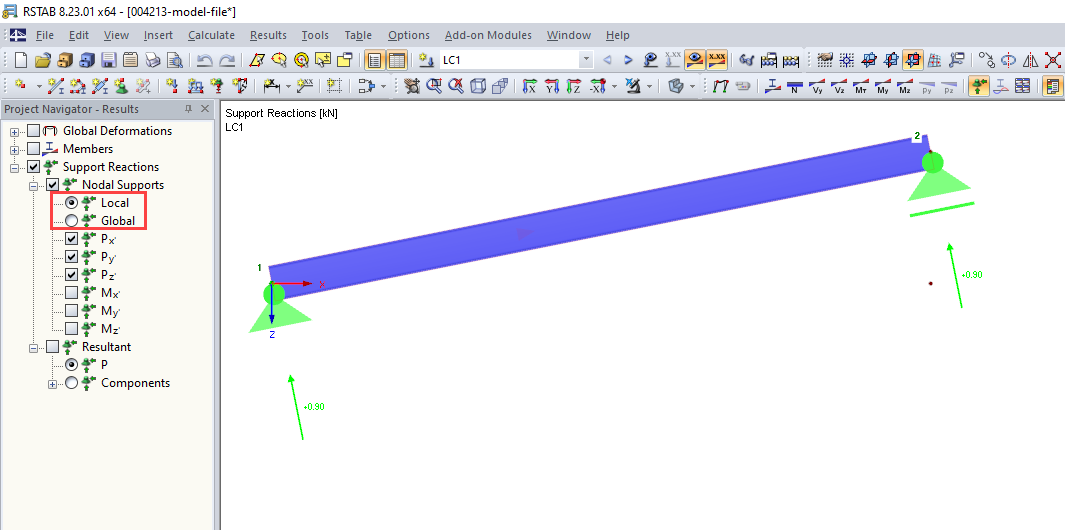The height and width of the screenshot is (530, 1065).
Task: Collapse the Support Reactions tree node
Action: coord(14,167)
